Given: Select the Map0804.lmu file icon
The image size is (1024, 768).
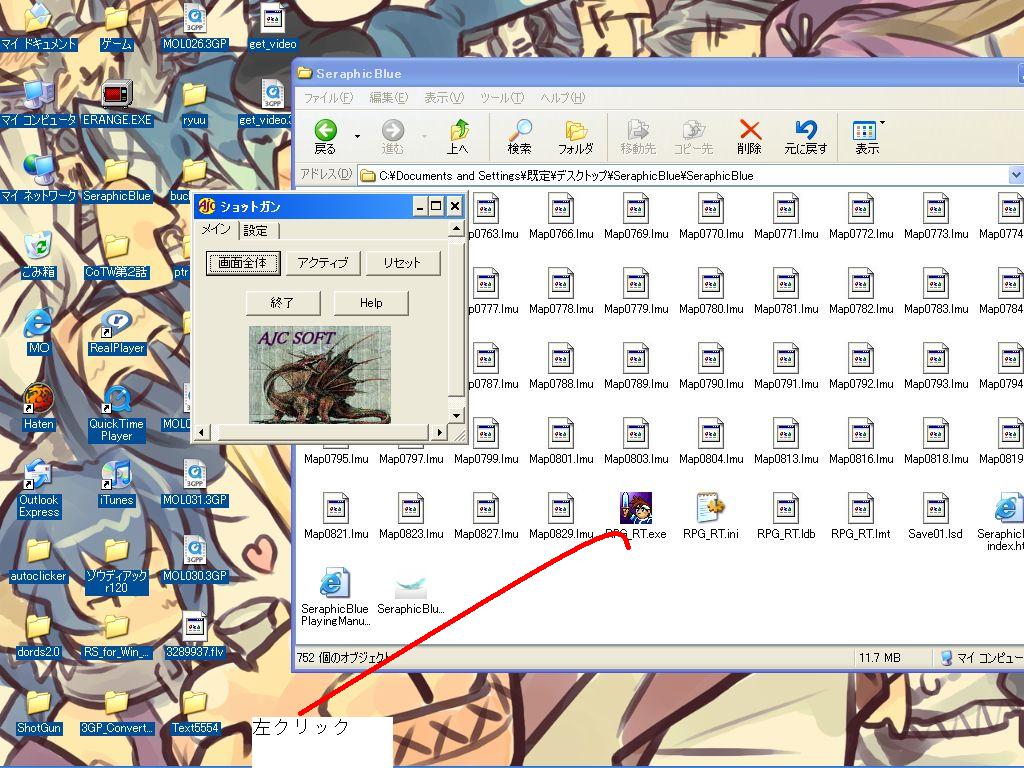Looking at the screenshot, I should pos(711,433).
